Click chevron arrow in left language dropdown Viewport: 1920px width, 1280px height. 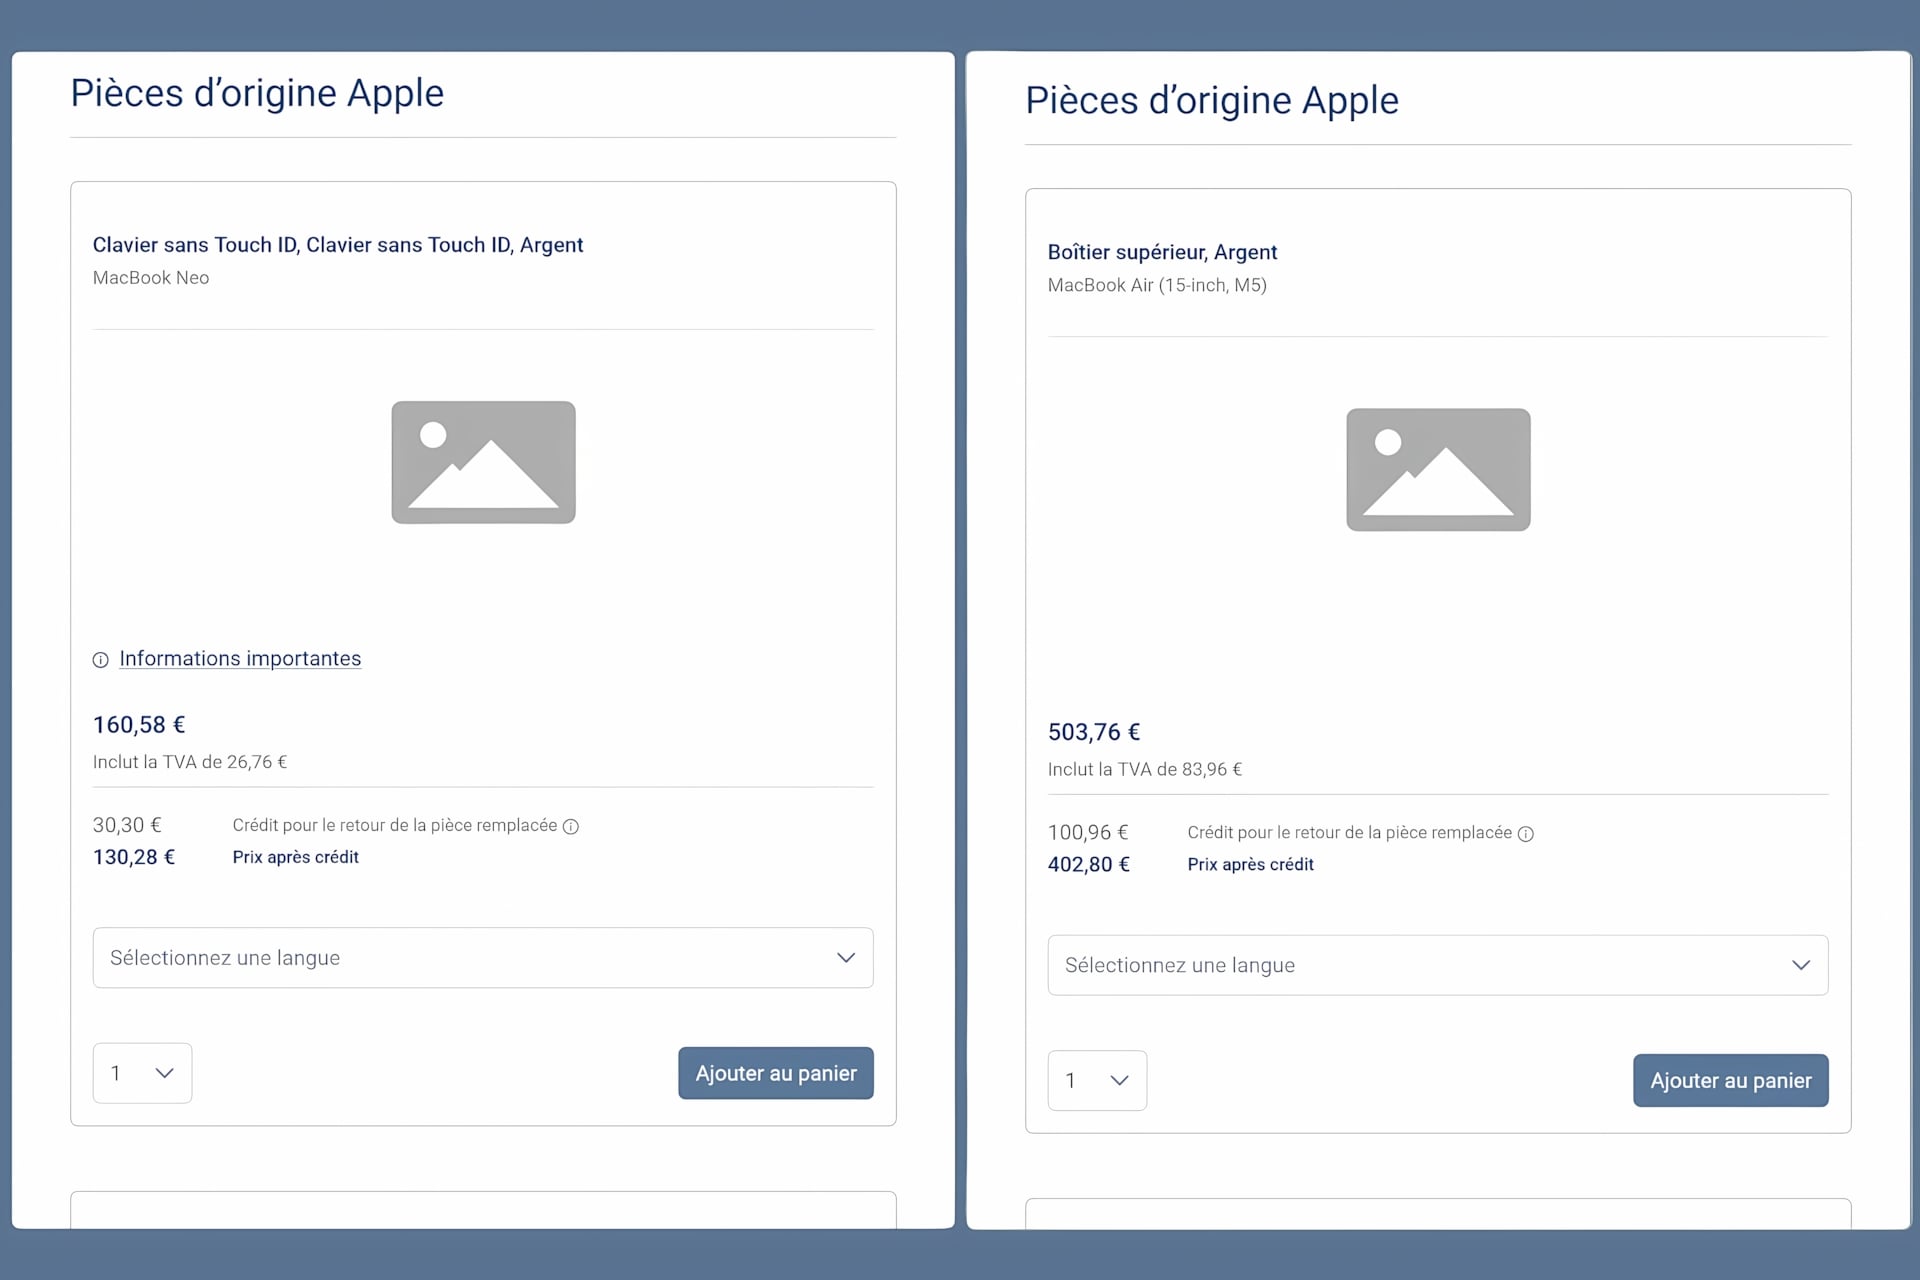(x=846, y=958)
